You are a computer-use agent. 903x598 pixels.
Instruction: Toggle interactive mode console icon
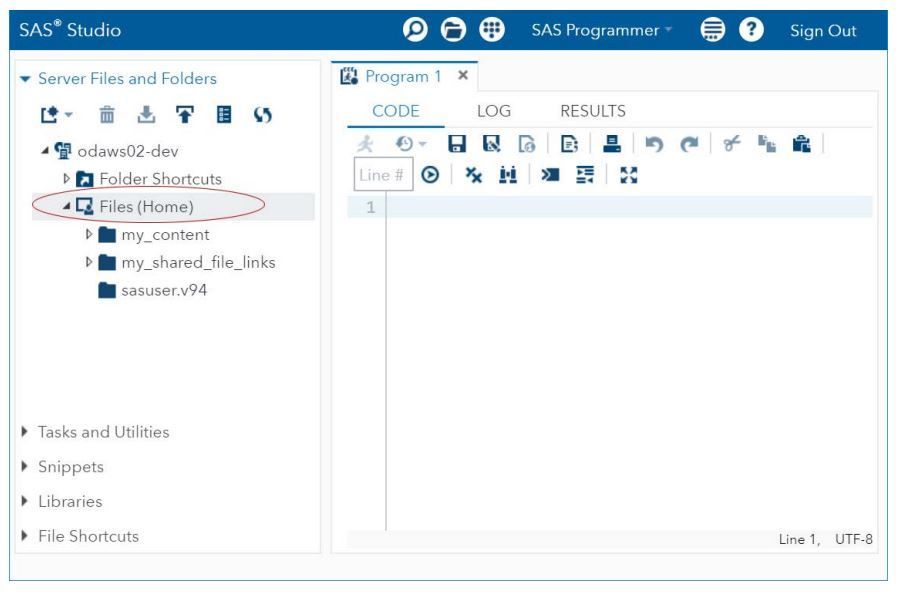(550, 175)
